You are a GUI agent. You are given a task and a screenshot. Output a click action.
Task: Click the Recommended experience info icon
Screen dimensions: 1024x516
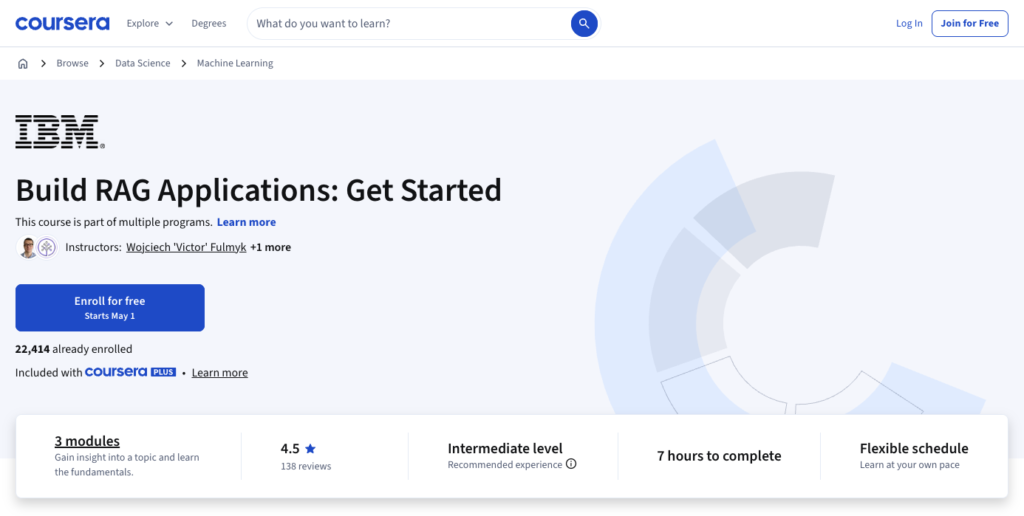[571, 464]
